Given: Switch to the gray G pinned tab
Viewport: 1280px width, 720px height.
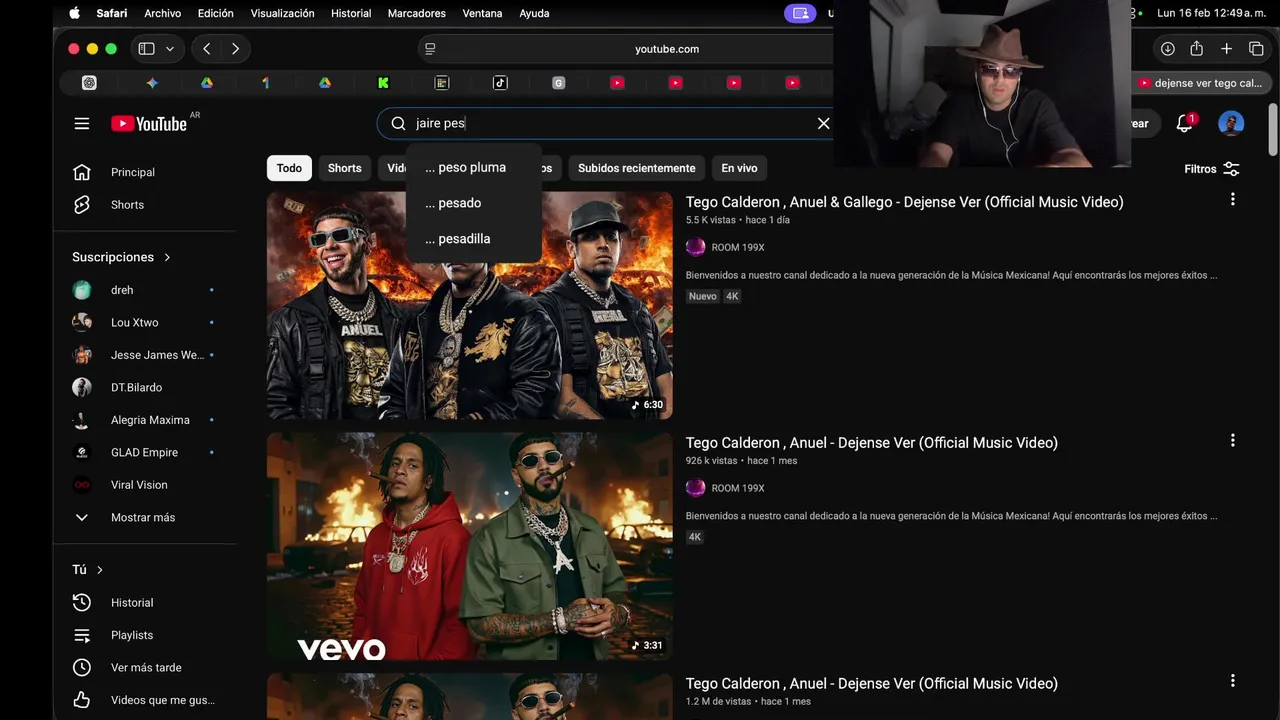Looking at the screenshot, I should point(559,83).
